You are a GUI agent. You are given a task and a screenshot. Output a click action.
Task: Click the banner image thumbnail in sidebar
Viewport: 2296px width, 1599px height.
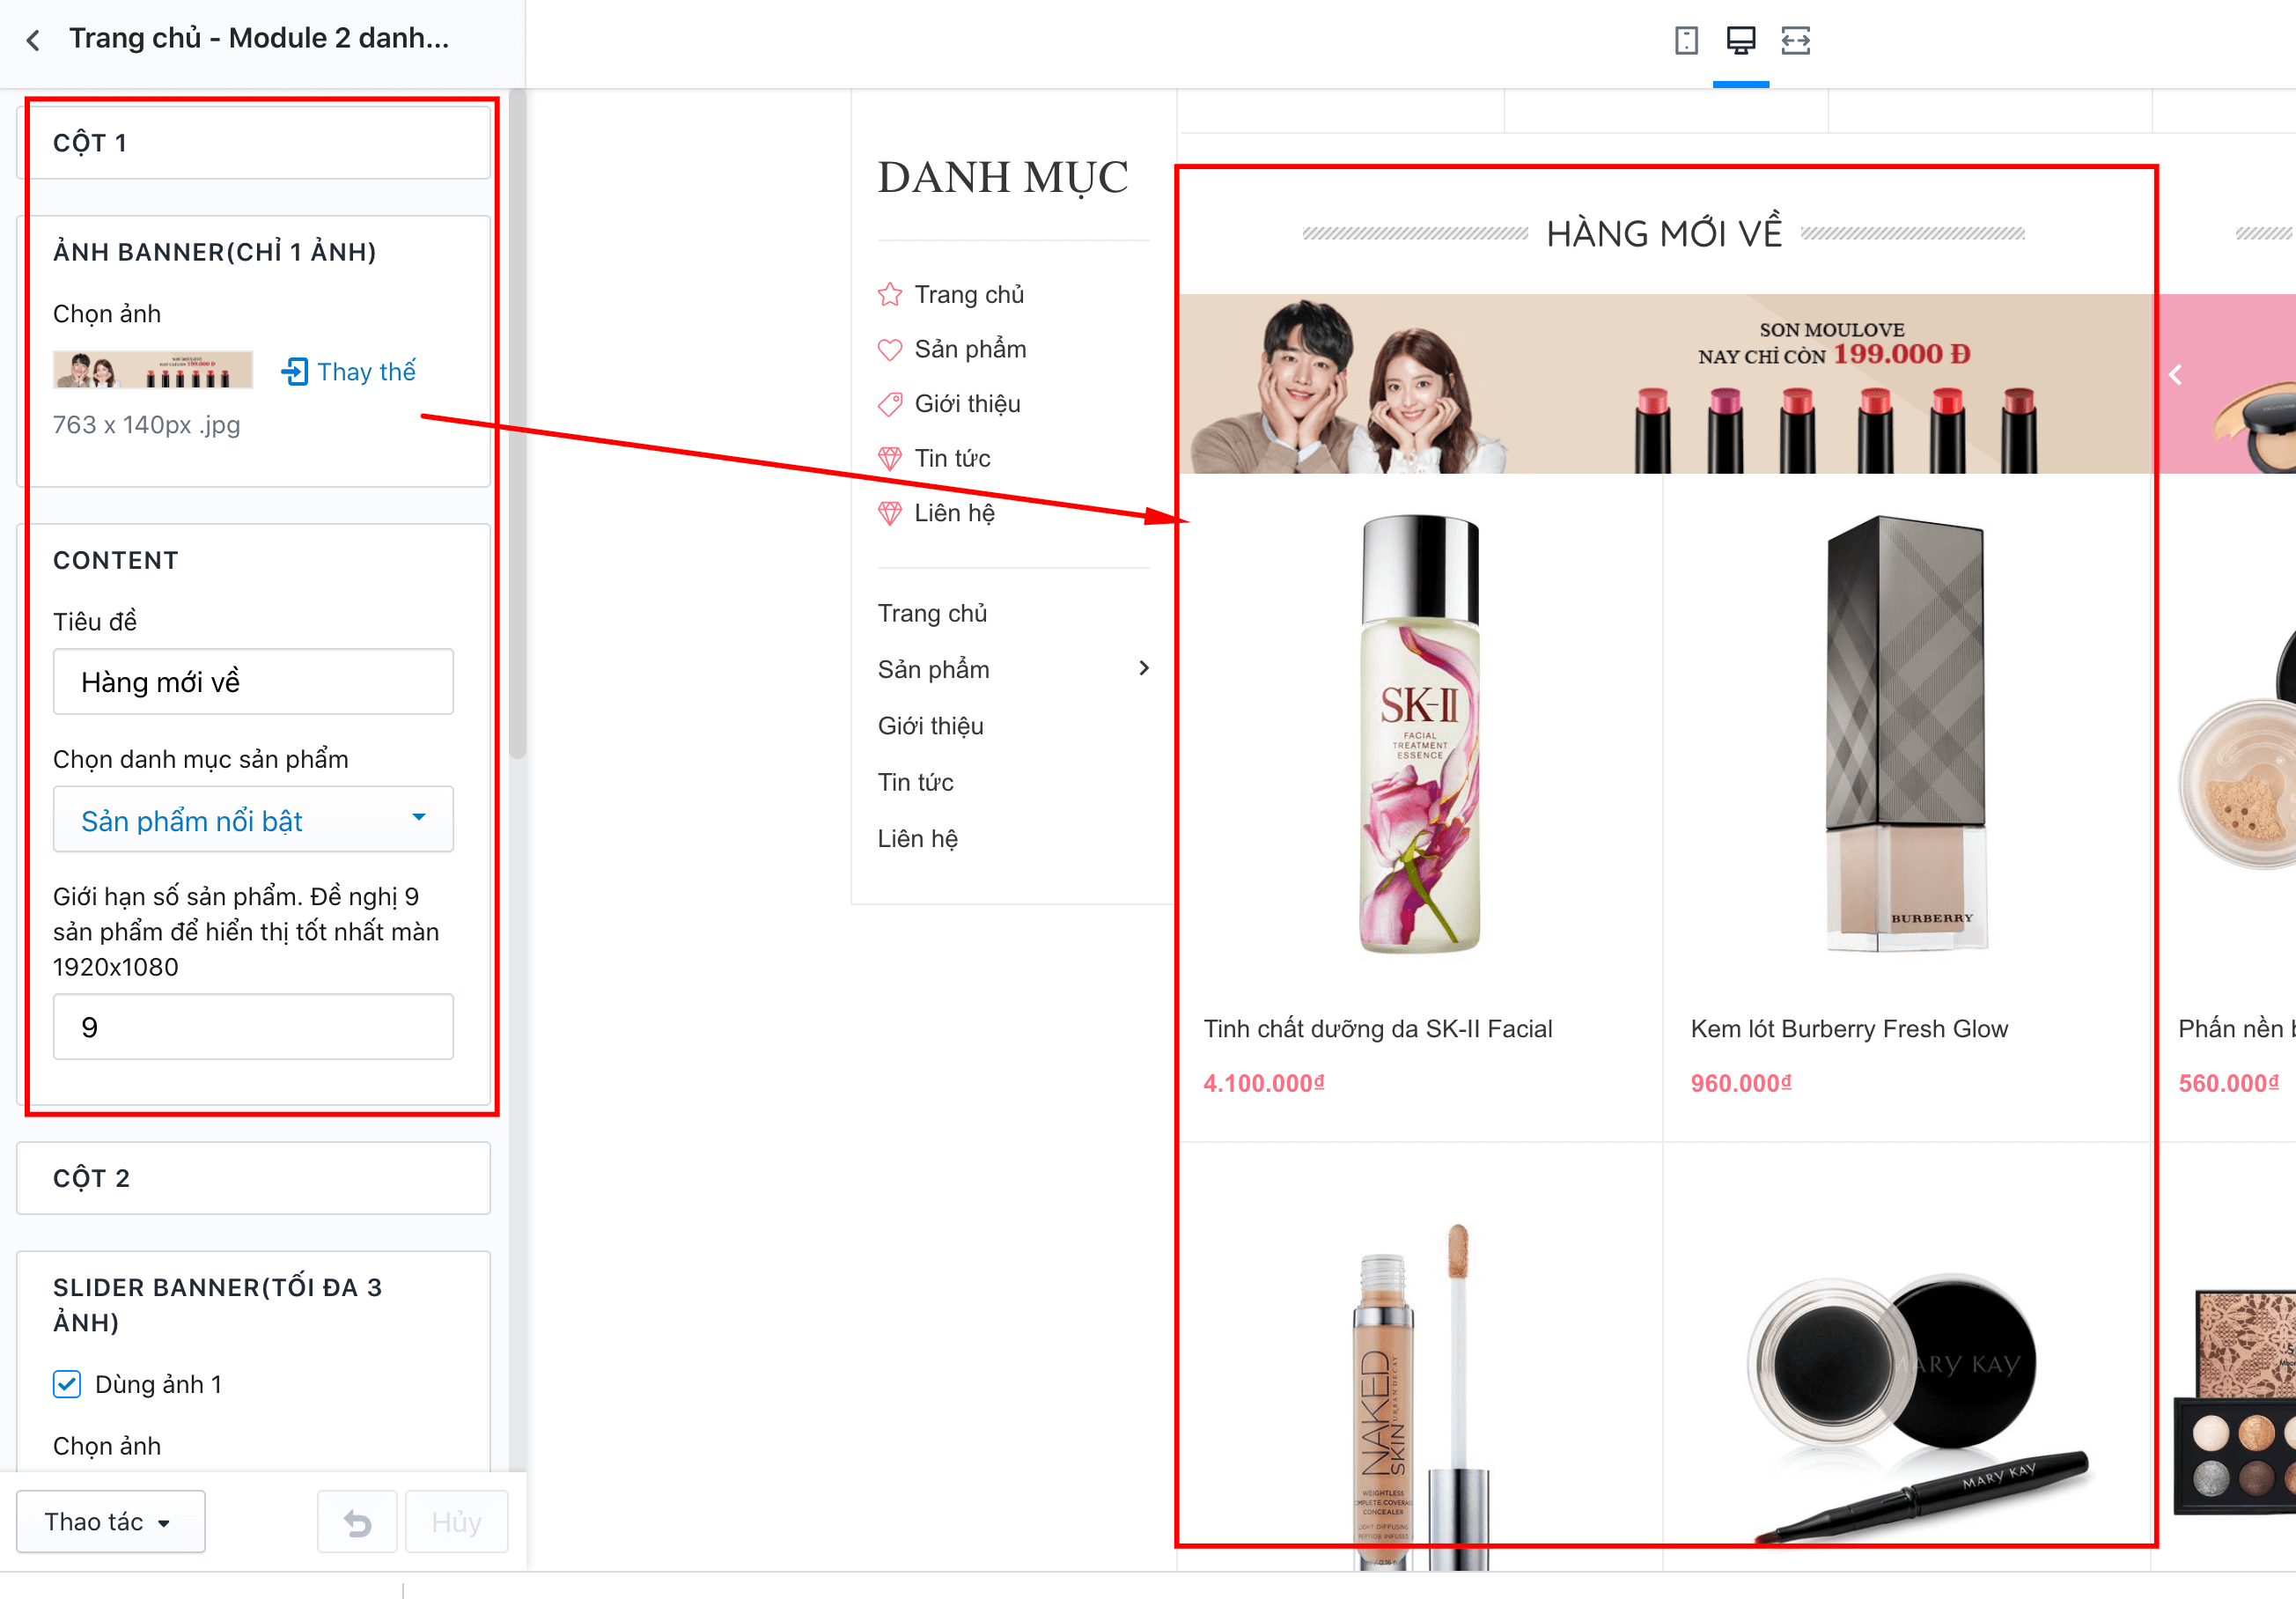tap(153, 370)
